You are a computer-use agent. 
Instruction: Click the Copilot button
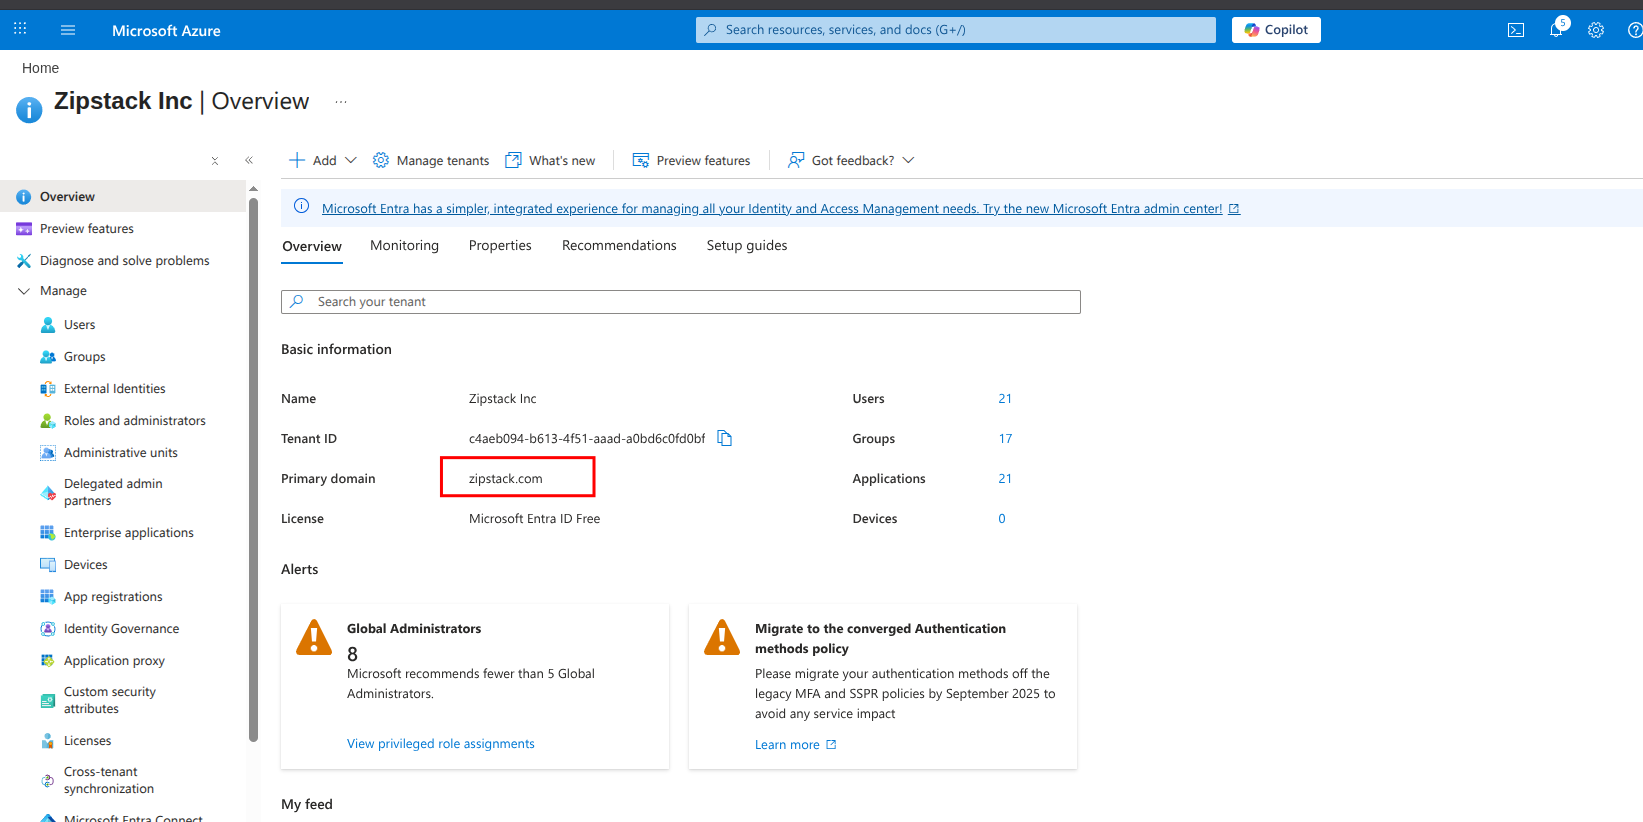[x=1276, y=30]
